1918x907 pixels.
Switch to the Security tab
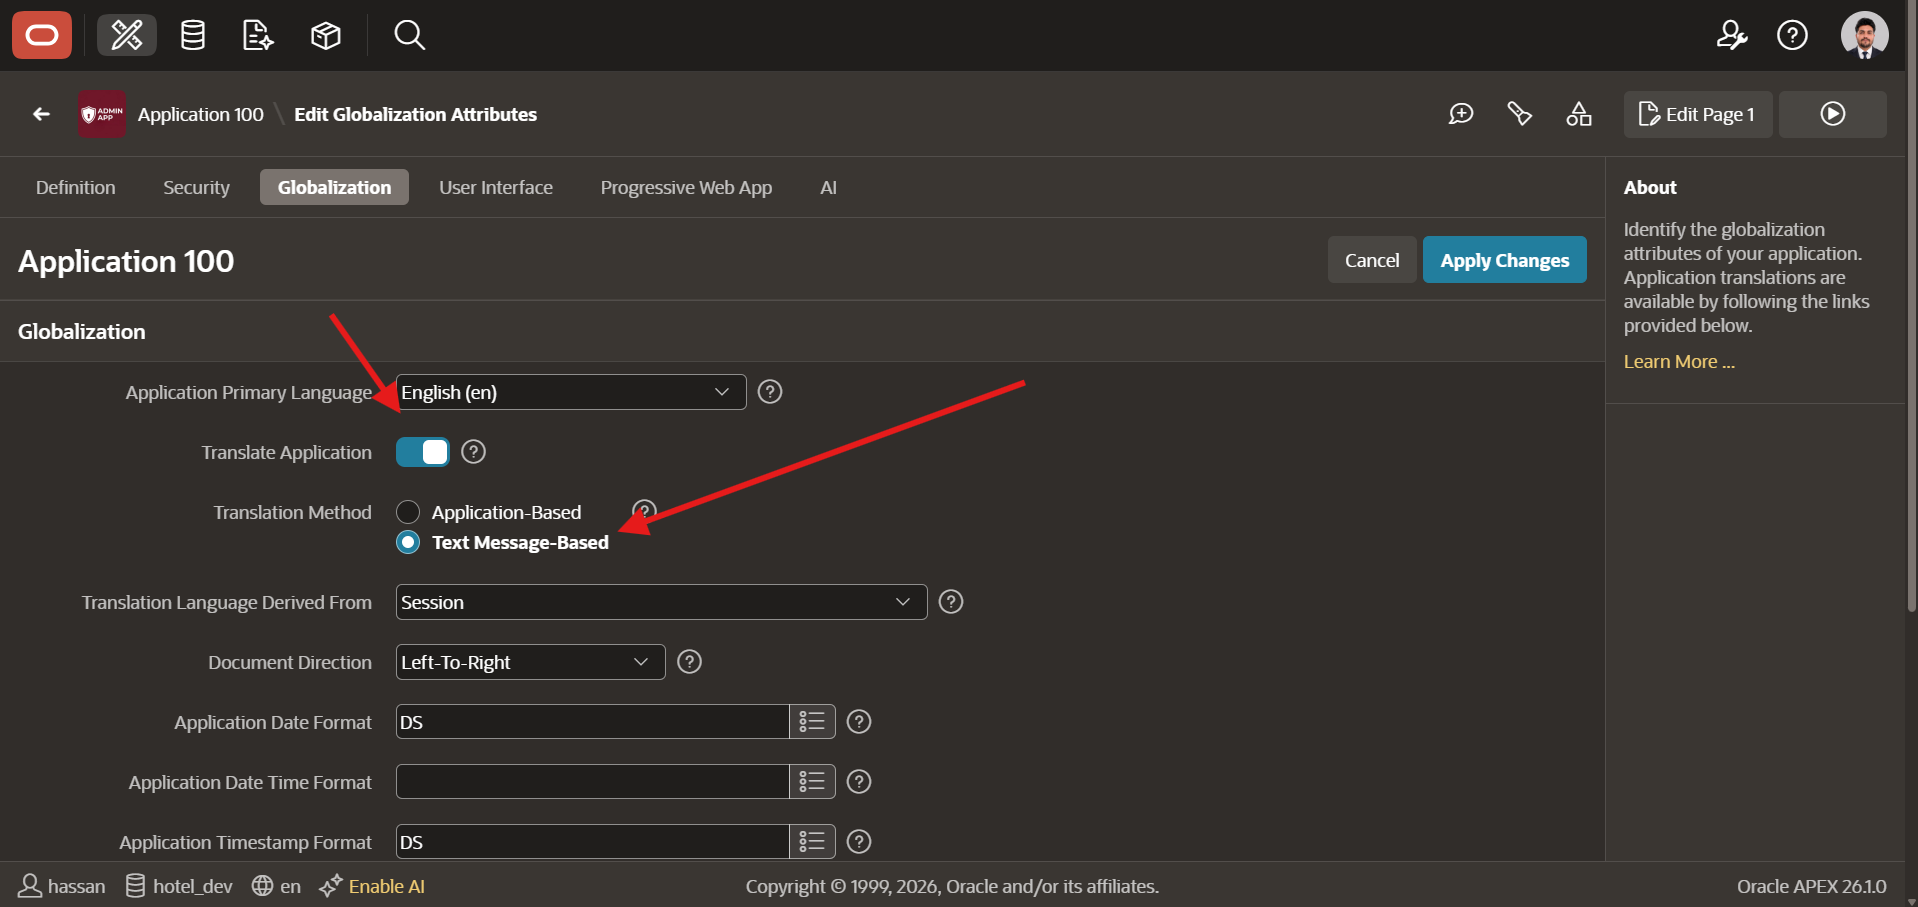click(x=196, y=187)
